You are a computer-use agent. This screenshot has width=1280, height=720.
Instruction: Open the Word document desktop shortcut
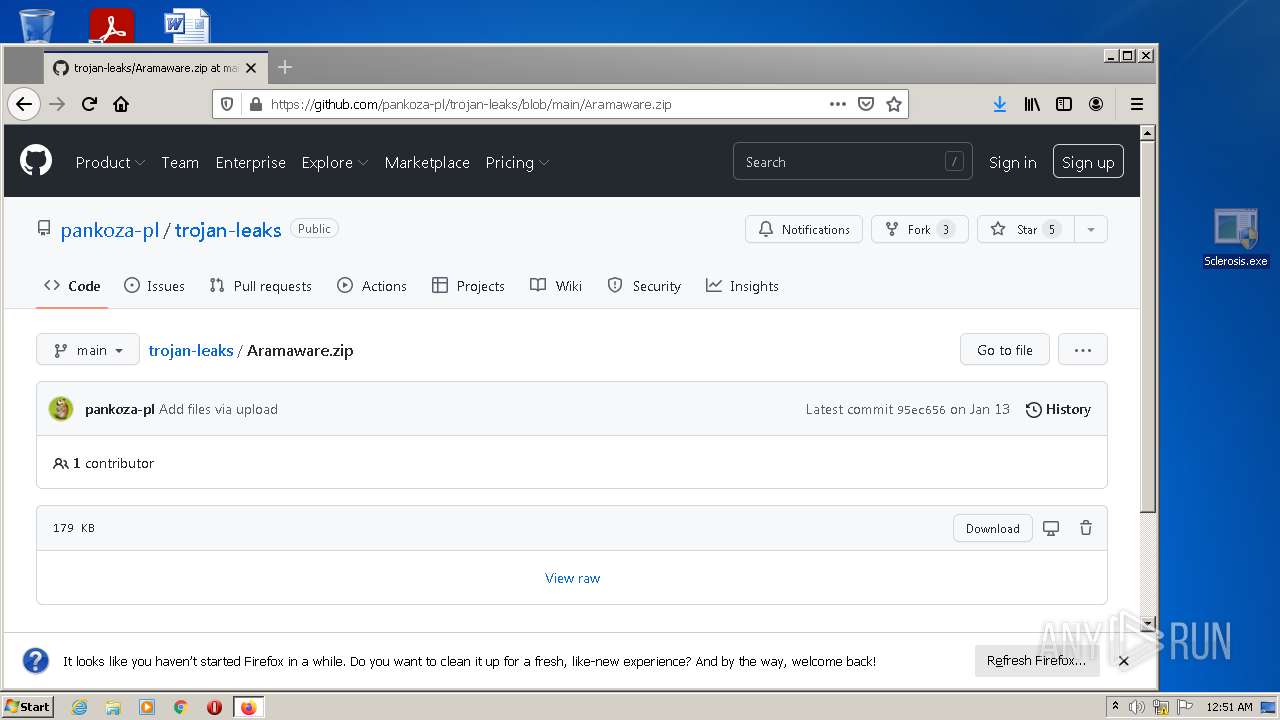coord(187,24)
